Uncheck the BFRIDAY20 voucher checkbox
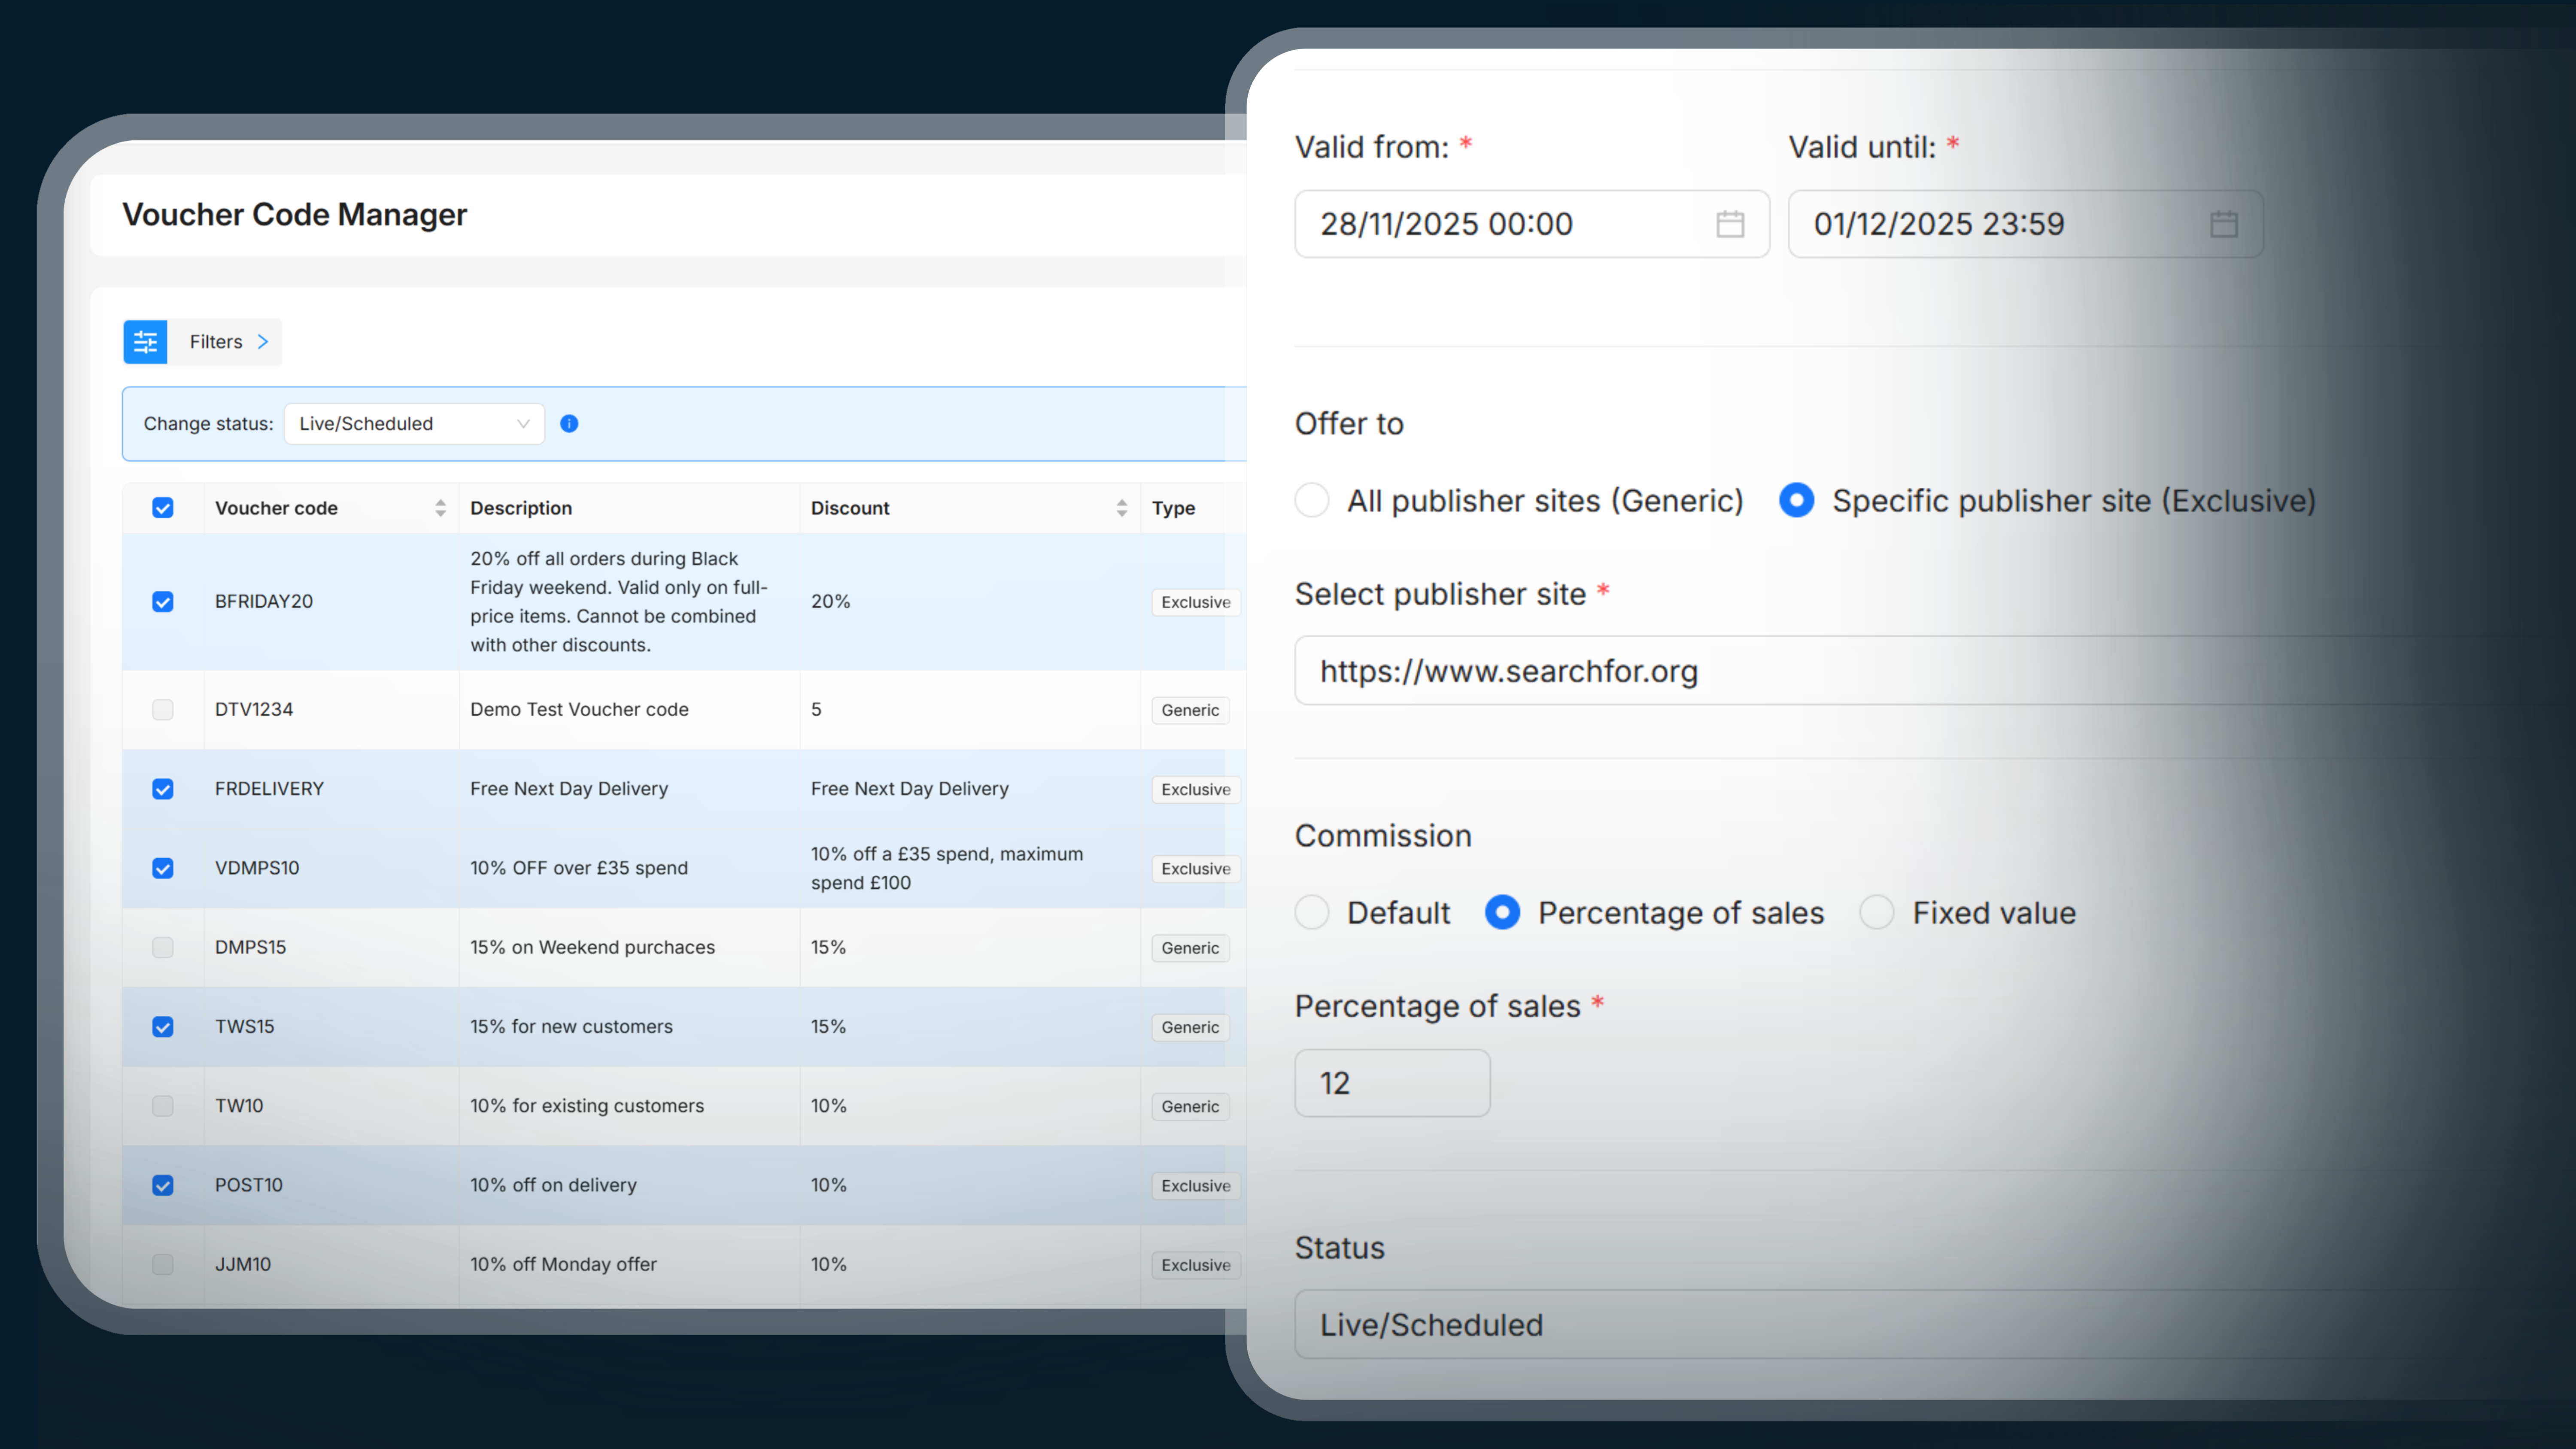This screenshot has height=1449, width=2576. pyautogui.click(x=163, y=602)
